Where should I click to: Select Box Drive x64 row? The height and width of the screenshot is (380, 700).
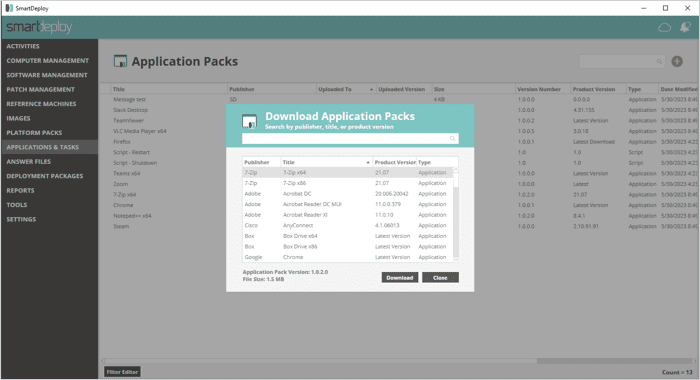pos(348,236)
